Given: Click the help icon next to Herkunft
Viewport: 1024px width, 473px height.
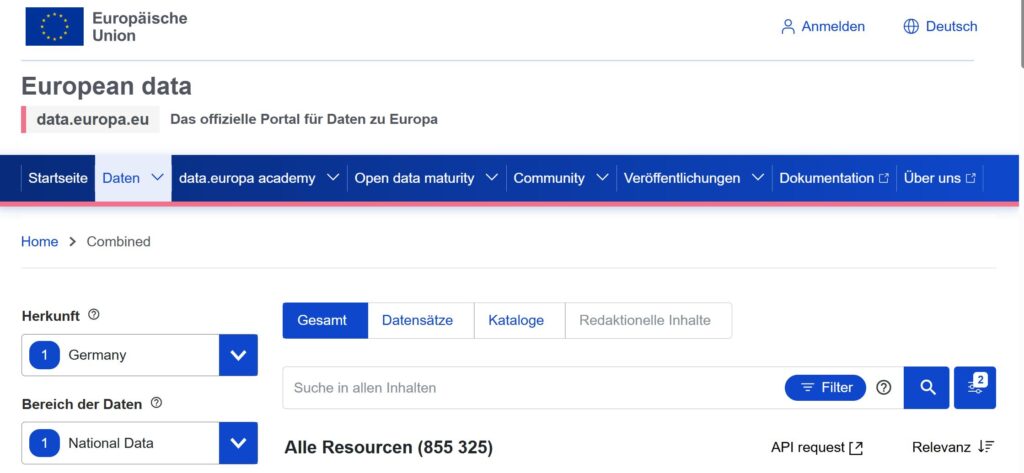Looking at the screenshot, I should tap(94, 315).
